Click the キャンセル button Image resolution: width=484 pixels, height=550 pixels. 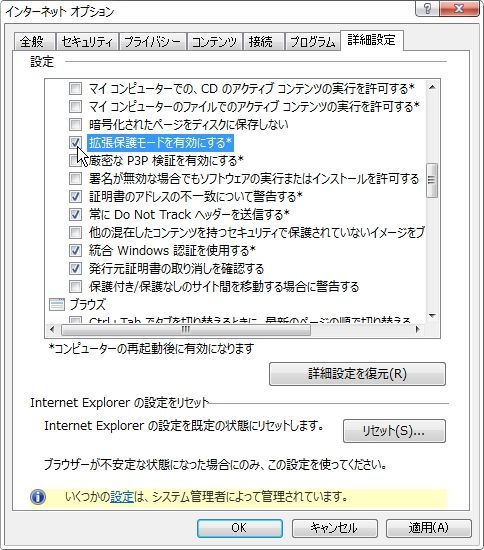coord(335,528)
